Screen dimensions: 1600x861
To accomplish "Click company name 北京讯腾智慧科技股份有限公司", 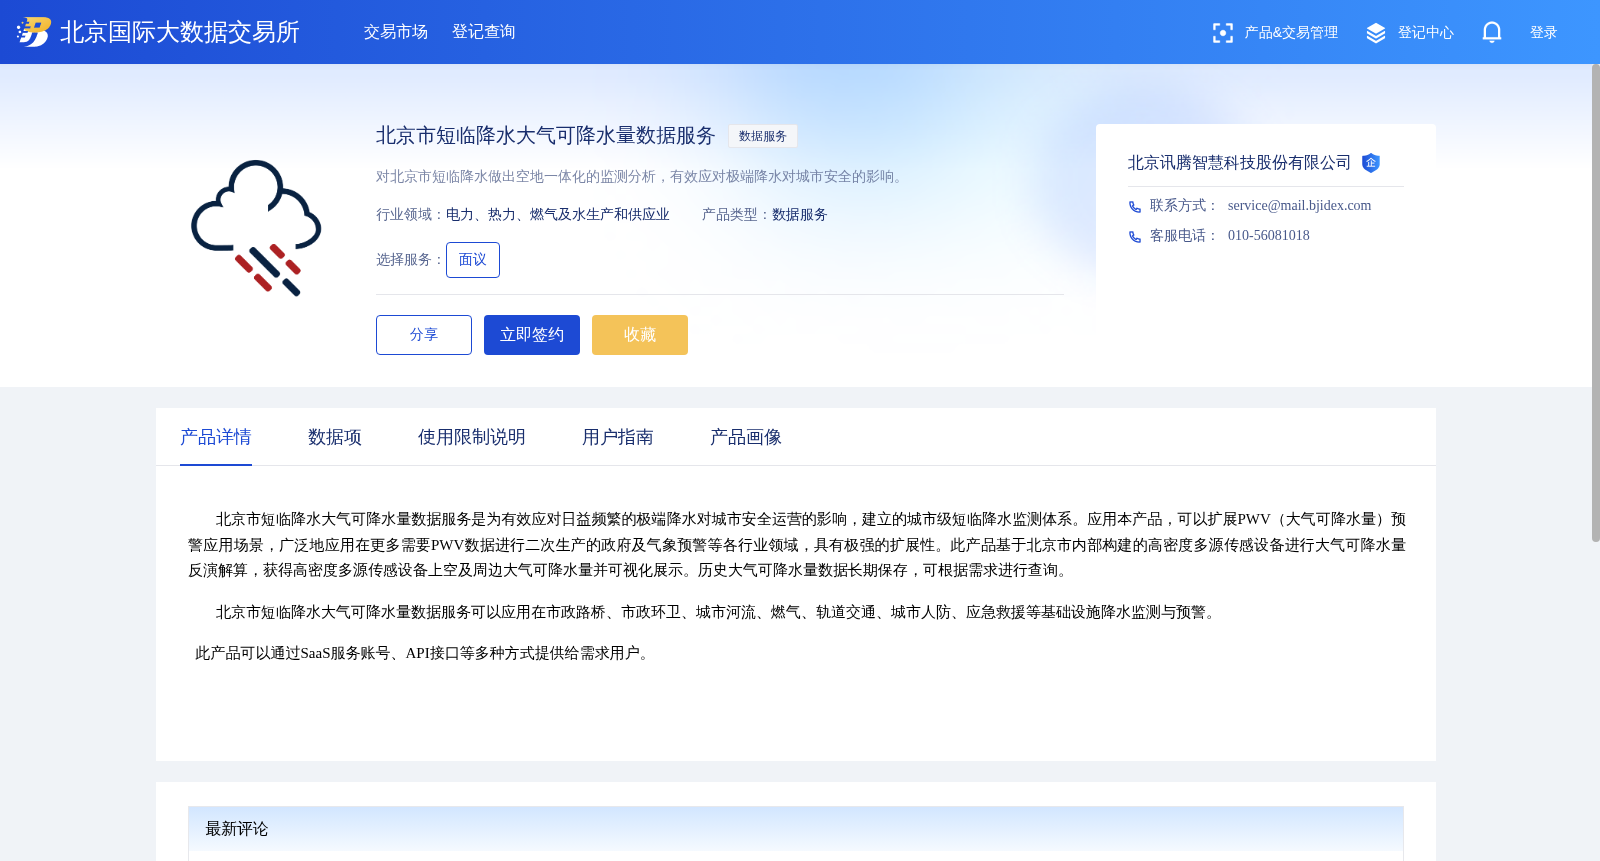I will pyautogui.click(x=1240, y=163).
